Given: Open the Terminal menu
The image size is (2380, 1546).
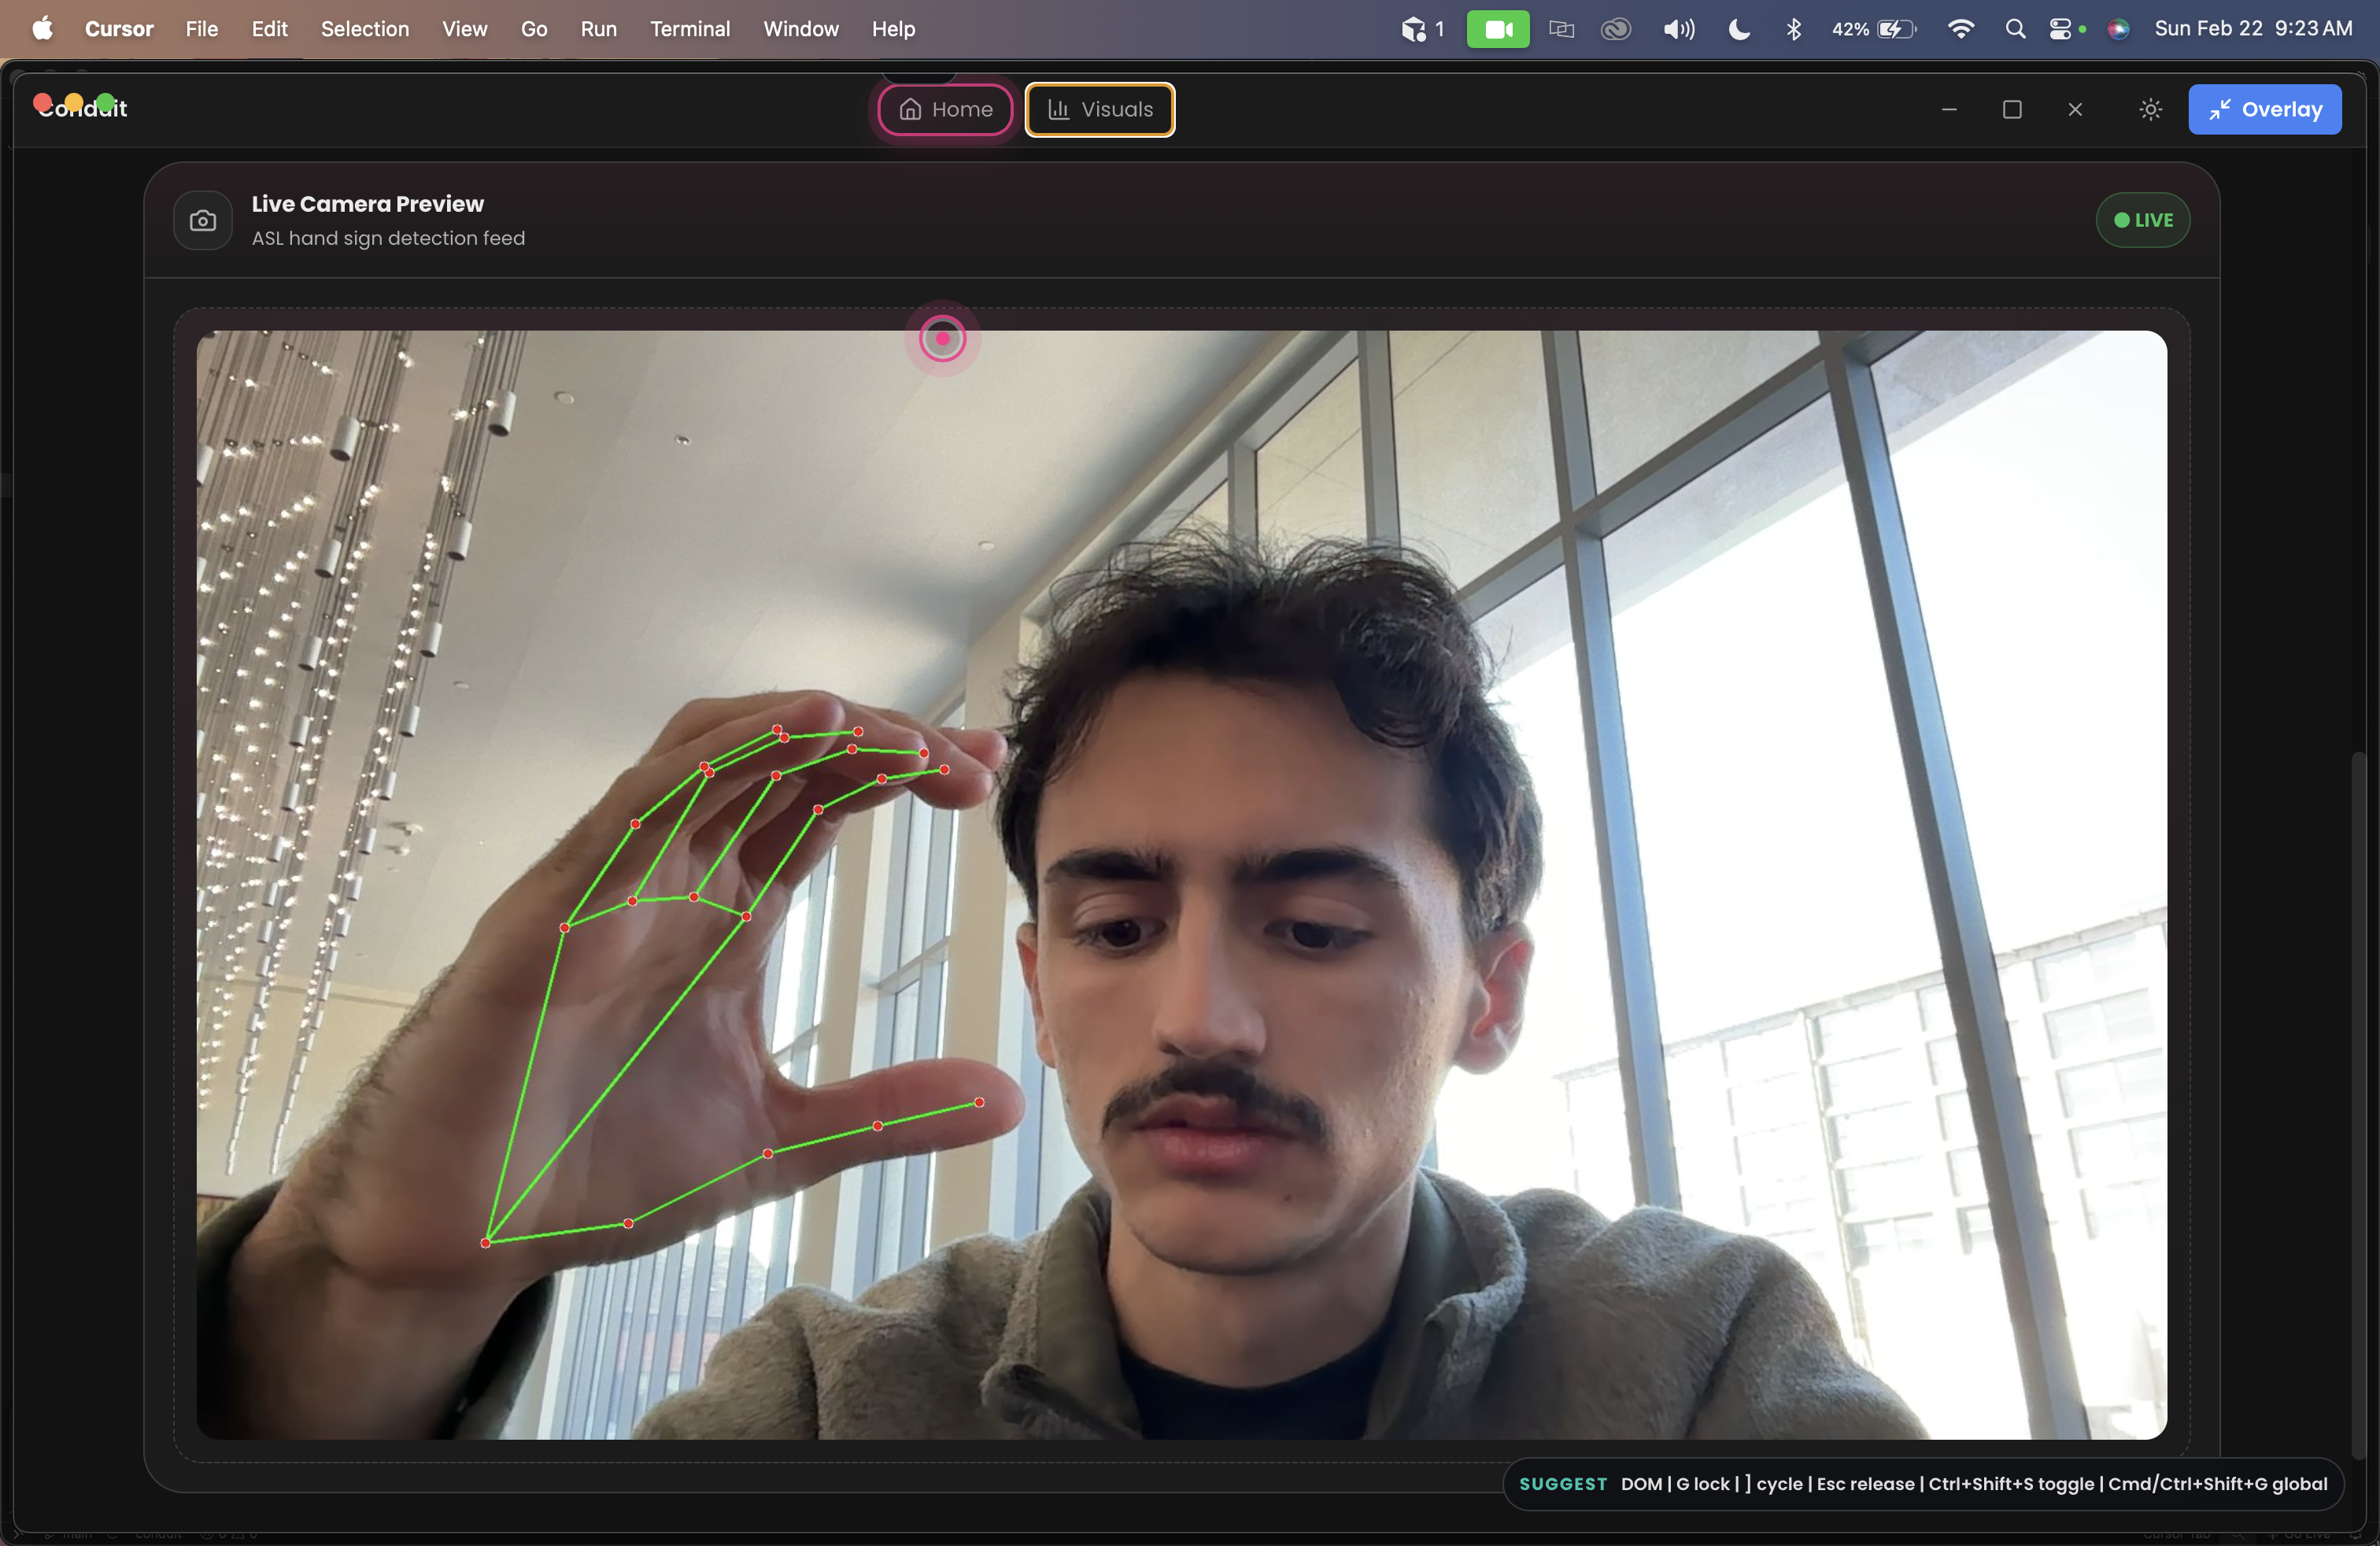Looking at the screenshot, I should point(689,29).
